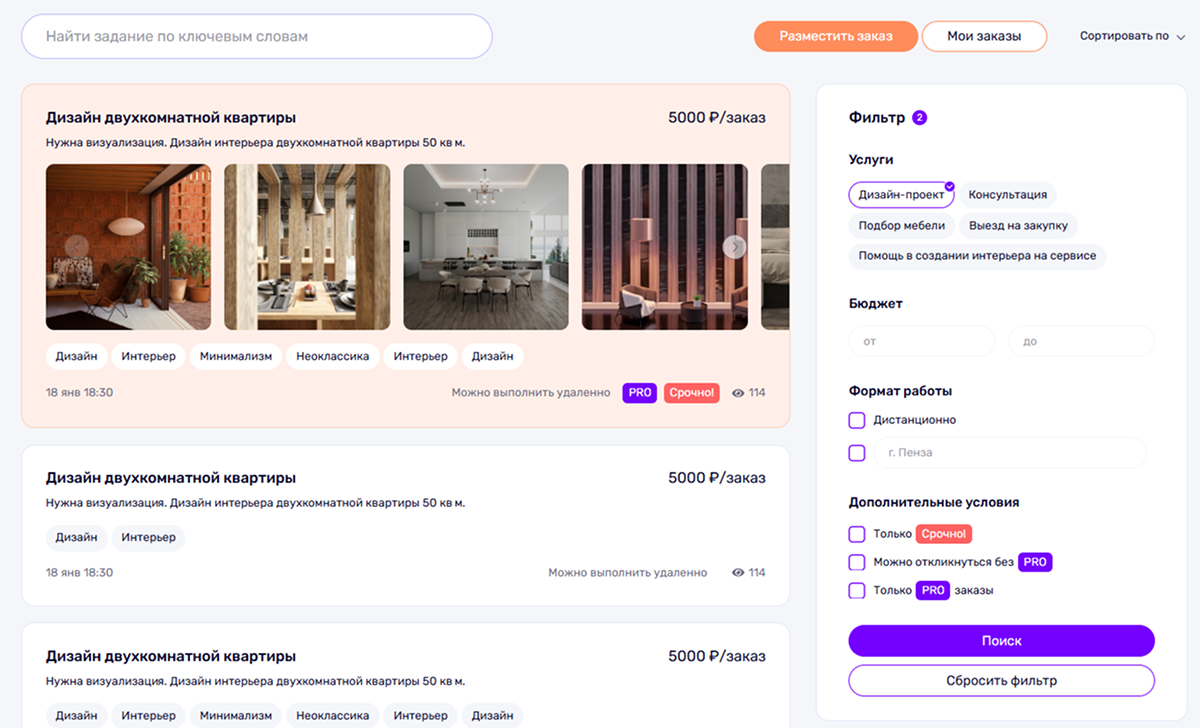Viewport: 1200px width, 728px height.
Task: Open Мои заказы
Action: 984,36
